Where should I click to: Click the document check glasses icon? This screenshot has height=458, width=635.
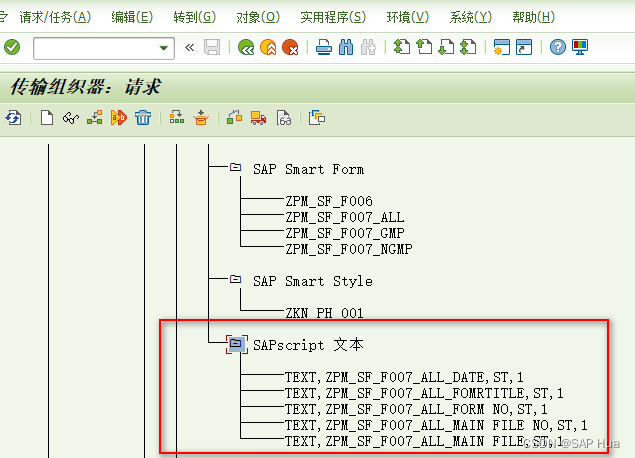click(283, 118)
